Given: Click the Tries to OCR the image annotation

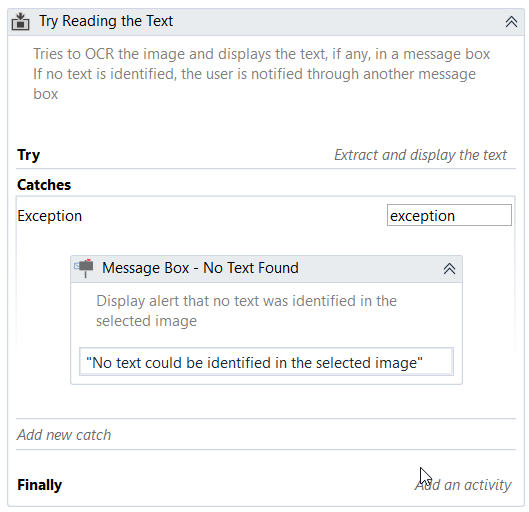Looking at the screenshot, I should coord(261,74).
